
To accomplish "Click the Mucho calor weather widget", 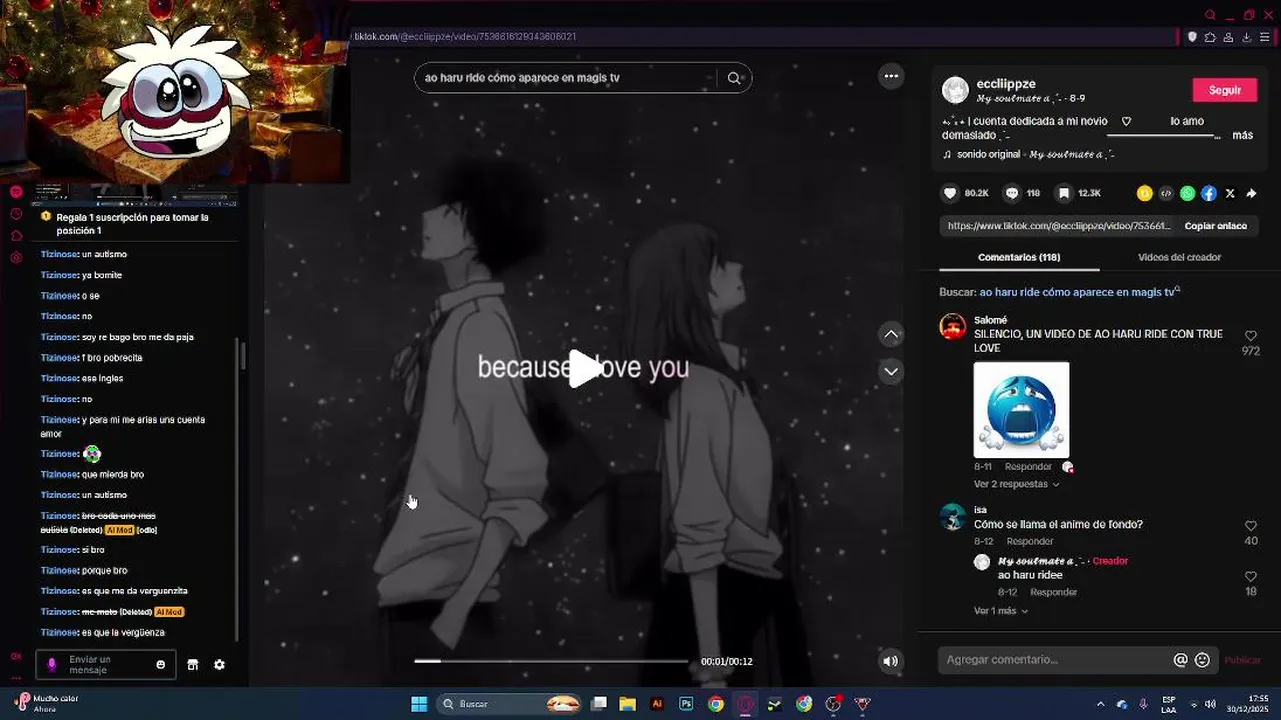I will tap(46, 703).
